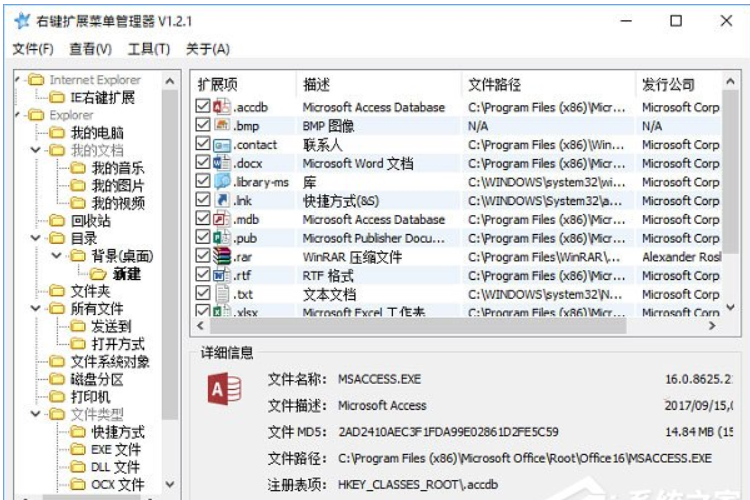
Task: Select 我的音乐 in the tree
Action: pos(118,168)
